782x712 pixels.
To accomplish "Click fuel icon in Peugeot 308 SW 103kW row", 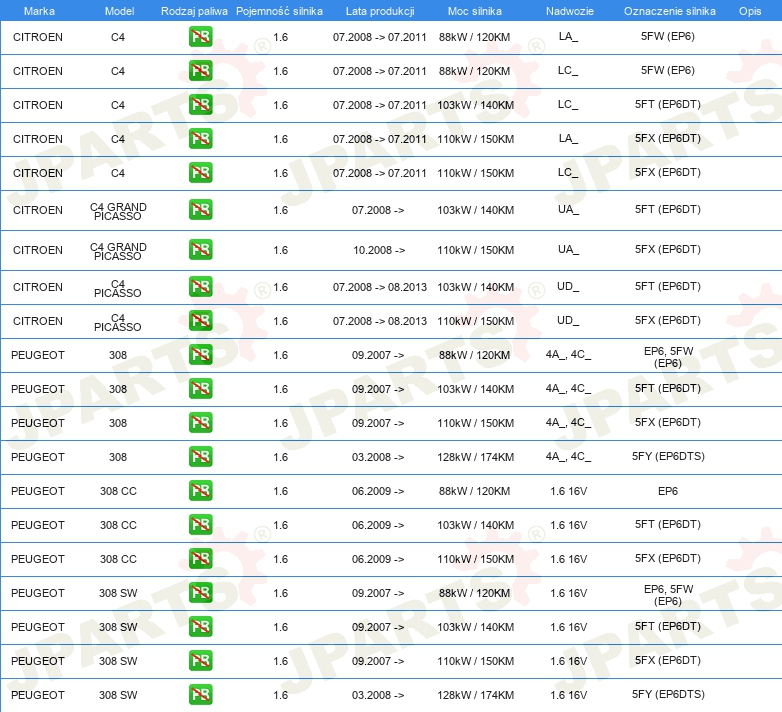I will 200,627.
